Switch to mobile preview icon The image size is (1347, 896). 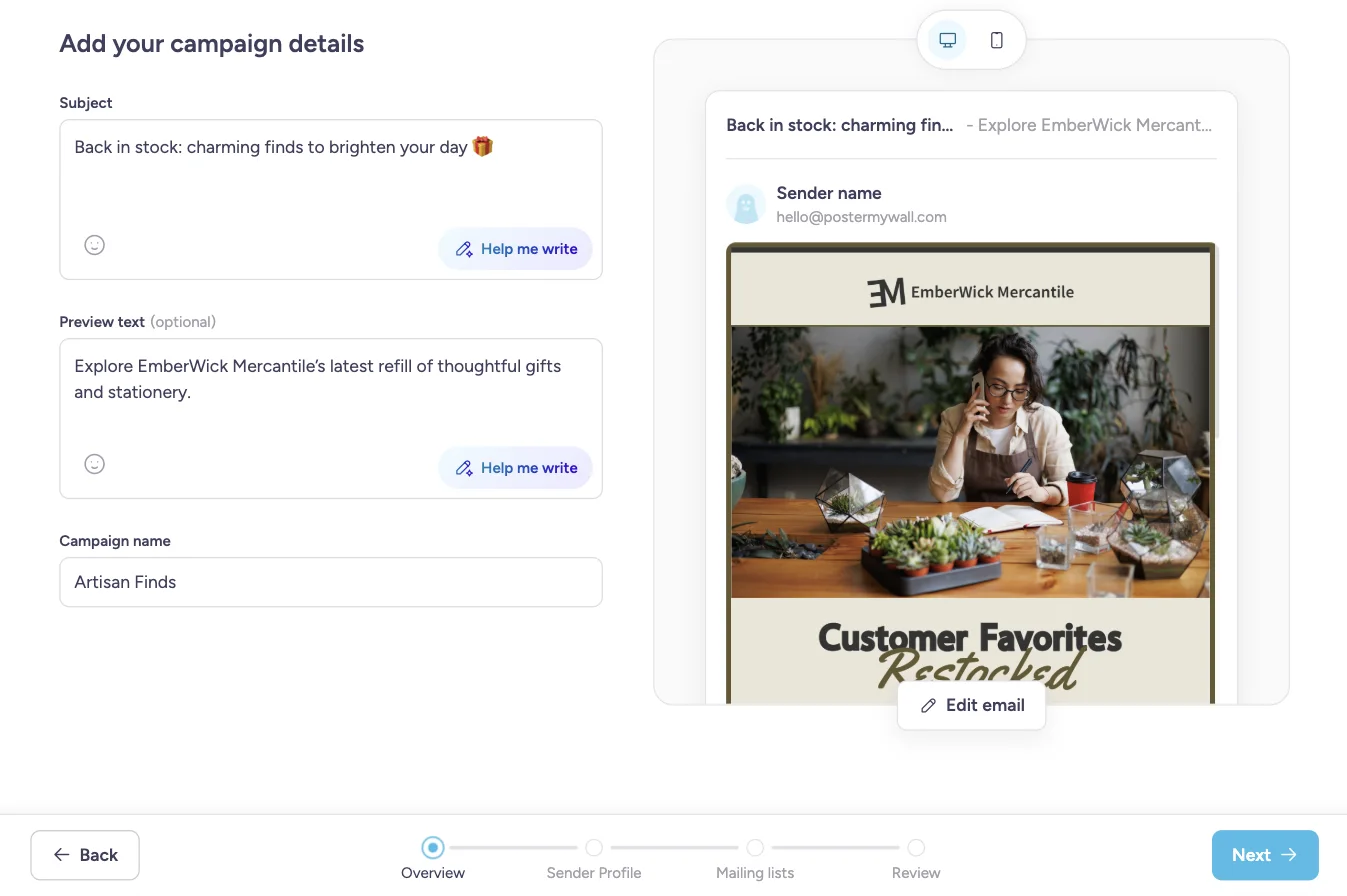tap(996, 40)
